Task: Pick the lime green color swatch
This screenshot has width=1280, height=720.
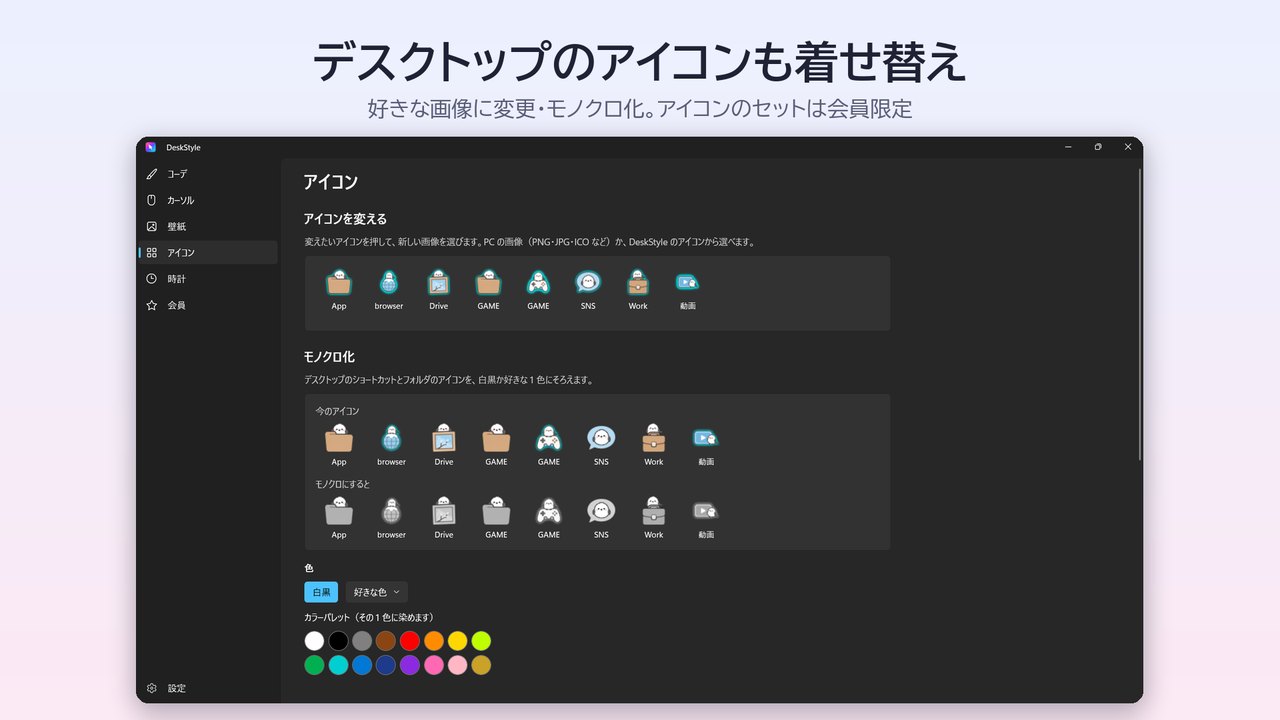Action: coord(481,641)
